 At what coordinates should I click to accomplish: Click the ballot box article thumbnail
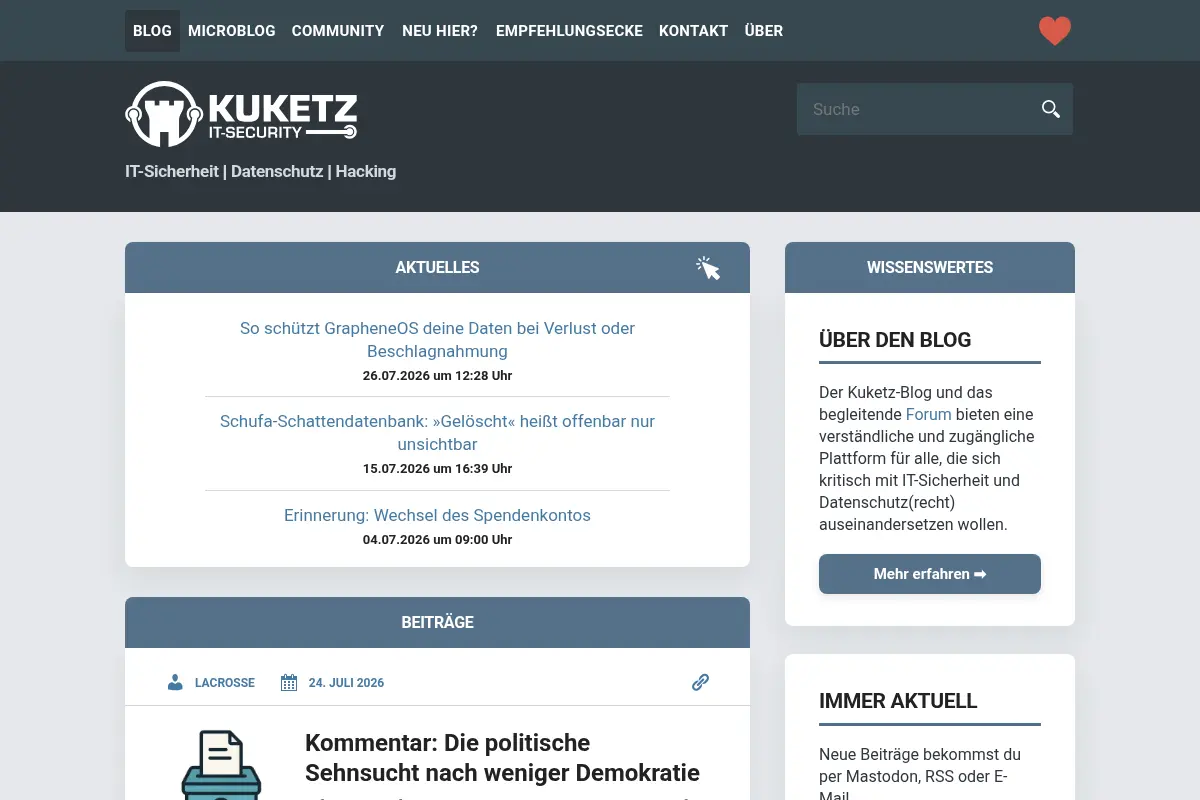click(221, 765)
